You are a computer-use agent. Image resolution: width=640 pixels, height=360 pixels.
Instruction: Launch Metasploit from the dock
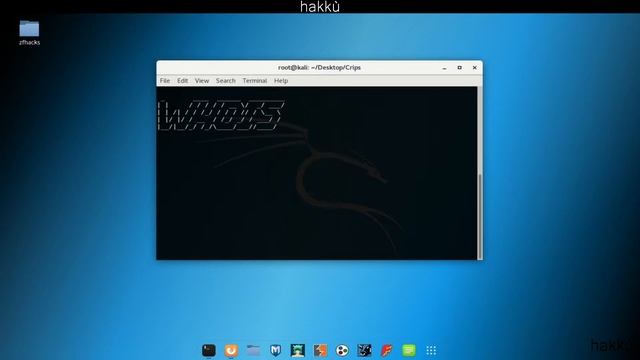276,350
